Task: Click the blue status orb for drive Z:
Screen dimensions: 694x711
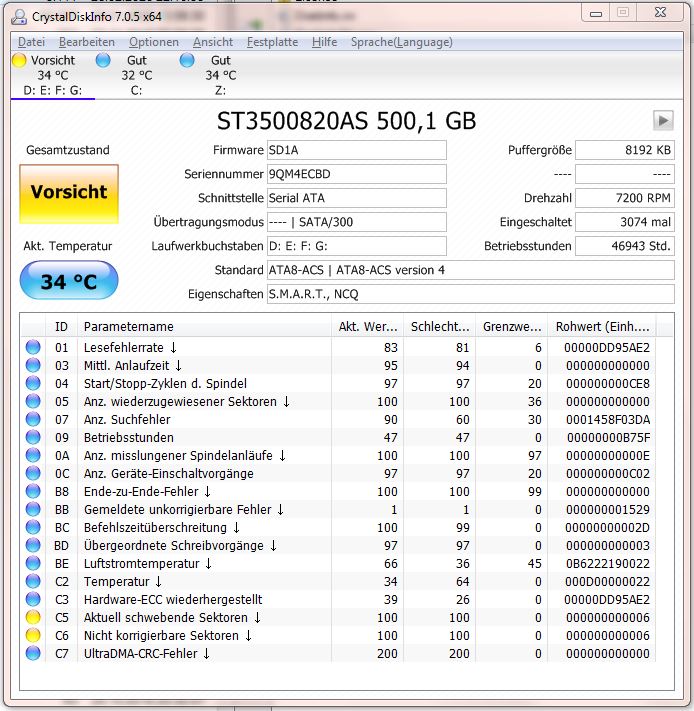Action: click(187, 60)
